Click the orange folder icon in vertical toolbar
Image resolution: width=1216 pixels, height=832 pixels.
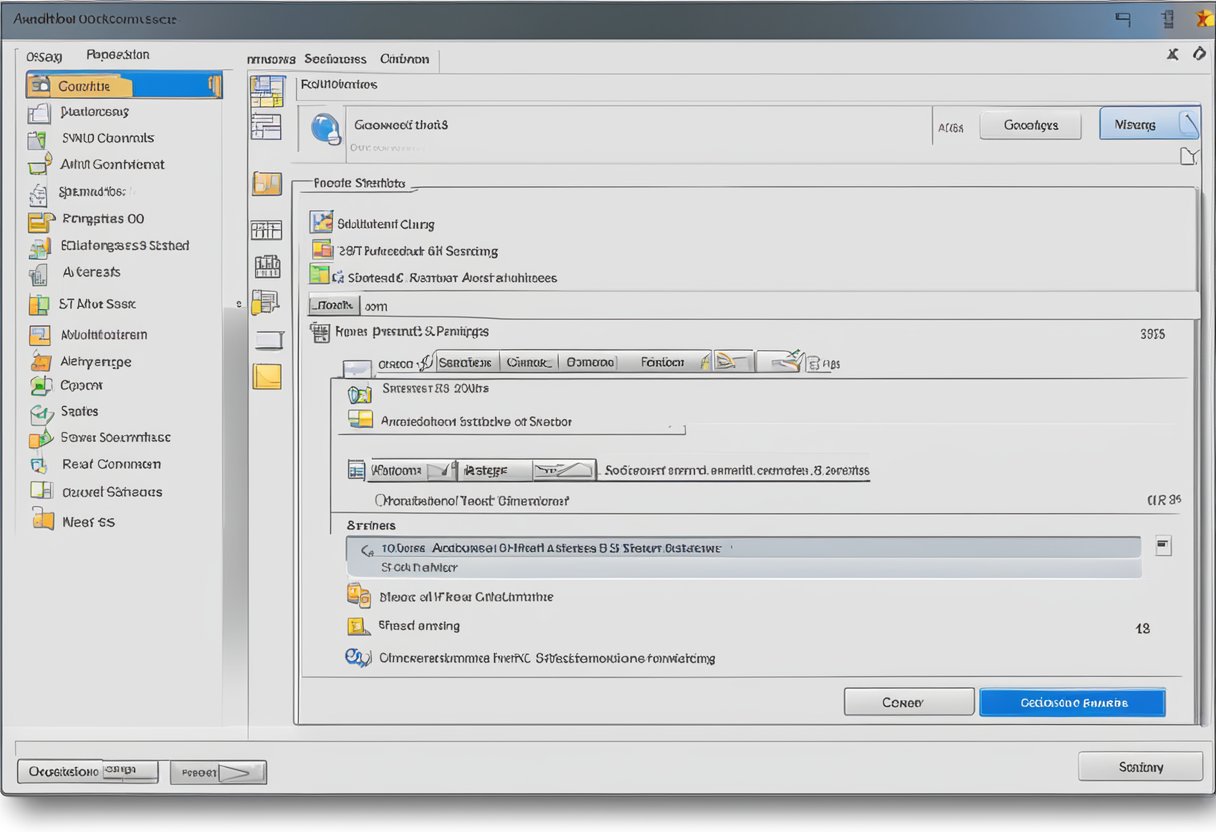click(x=267, y=183)
